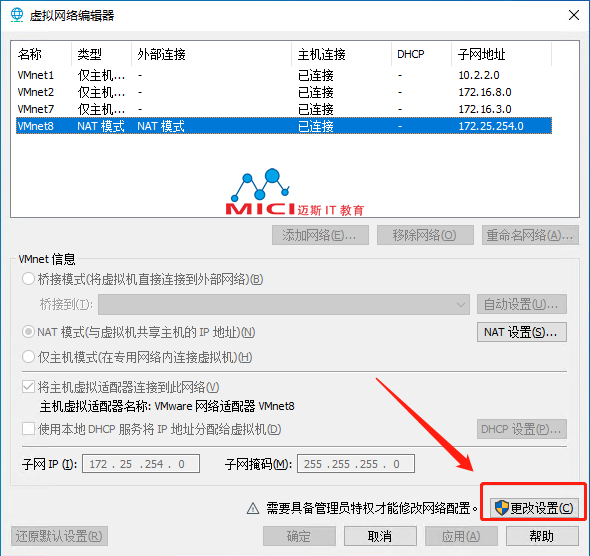This screenshot has width=590, height=556.
Task: Click the 取消 button
Action: point(380,536)
